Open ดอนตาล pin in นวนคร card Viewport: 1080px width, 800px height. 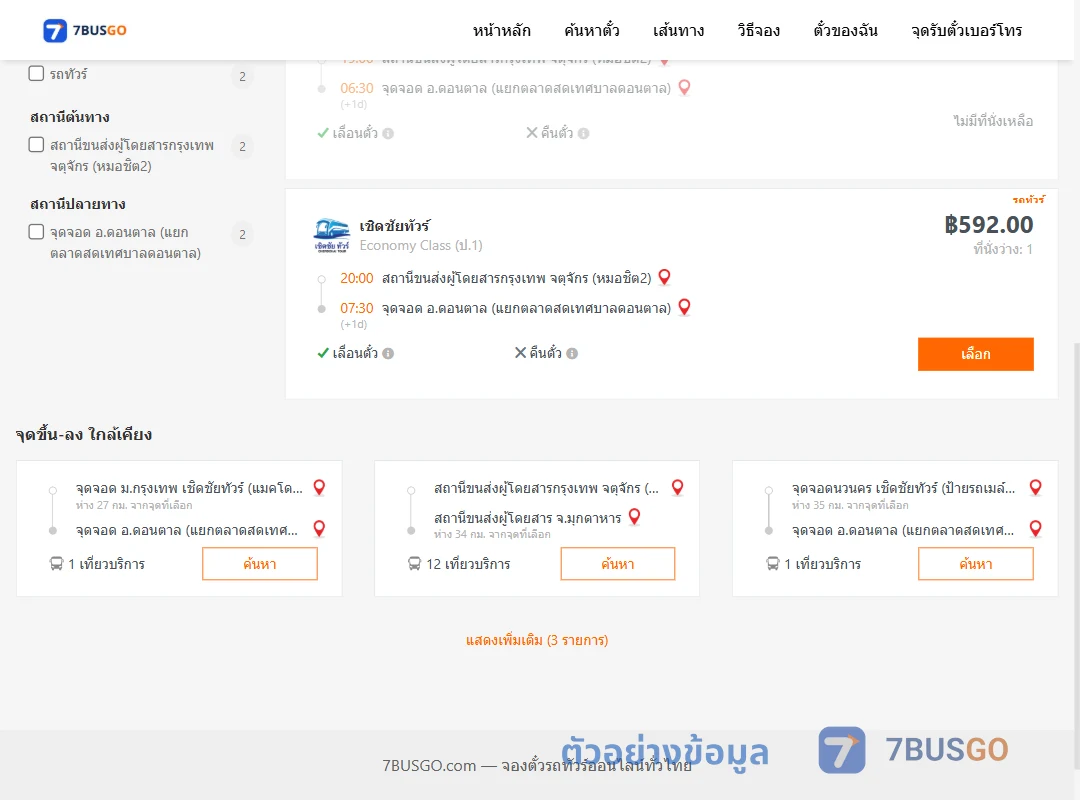pyautogui.click(x=1035, y=529)
